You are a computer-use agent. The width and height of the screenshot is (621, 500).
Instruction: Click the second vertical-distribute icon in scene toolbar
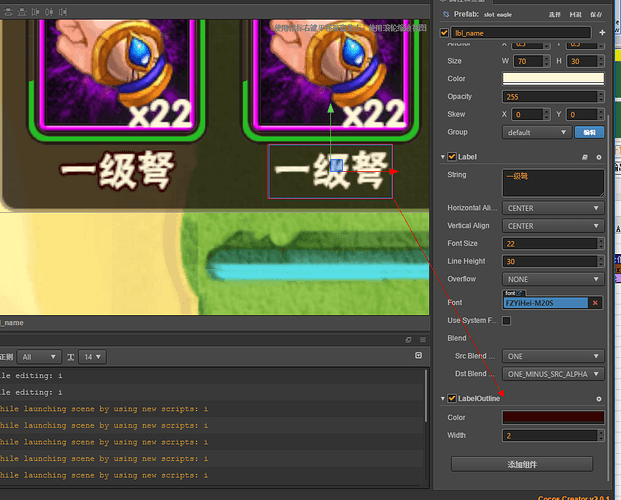click(22, 12)
